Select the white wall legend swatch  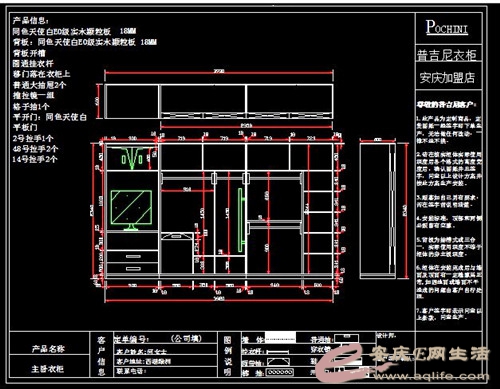280,337
